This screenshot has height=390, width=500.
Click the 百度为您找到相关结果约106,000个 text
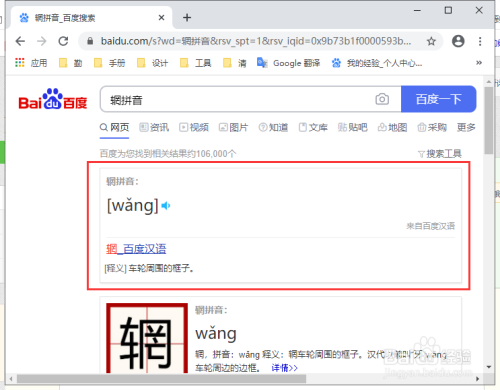click(168, 154)
